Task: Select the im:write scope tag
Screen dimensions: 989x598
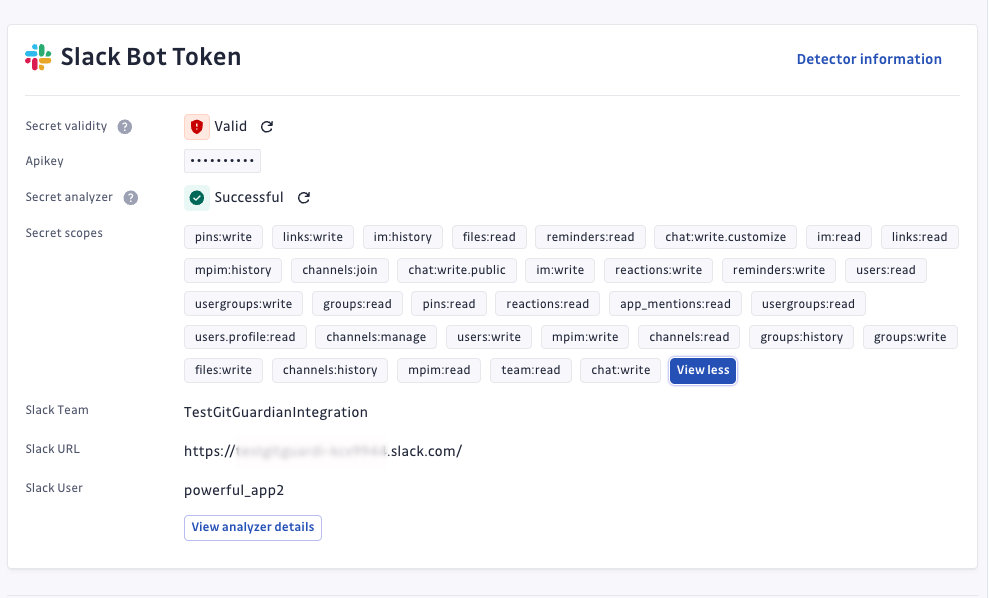Action: (x=560, y=270)
